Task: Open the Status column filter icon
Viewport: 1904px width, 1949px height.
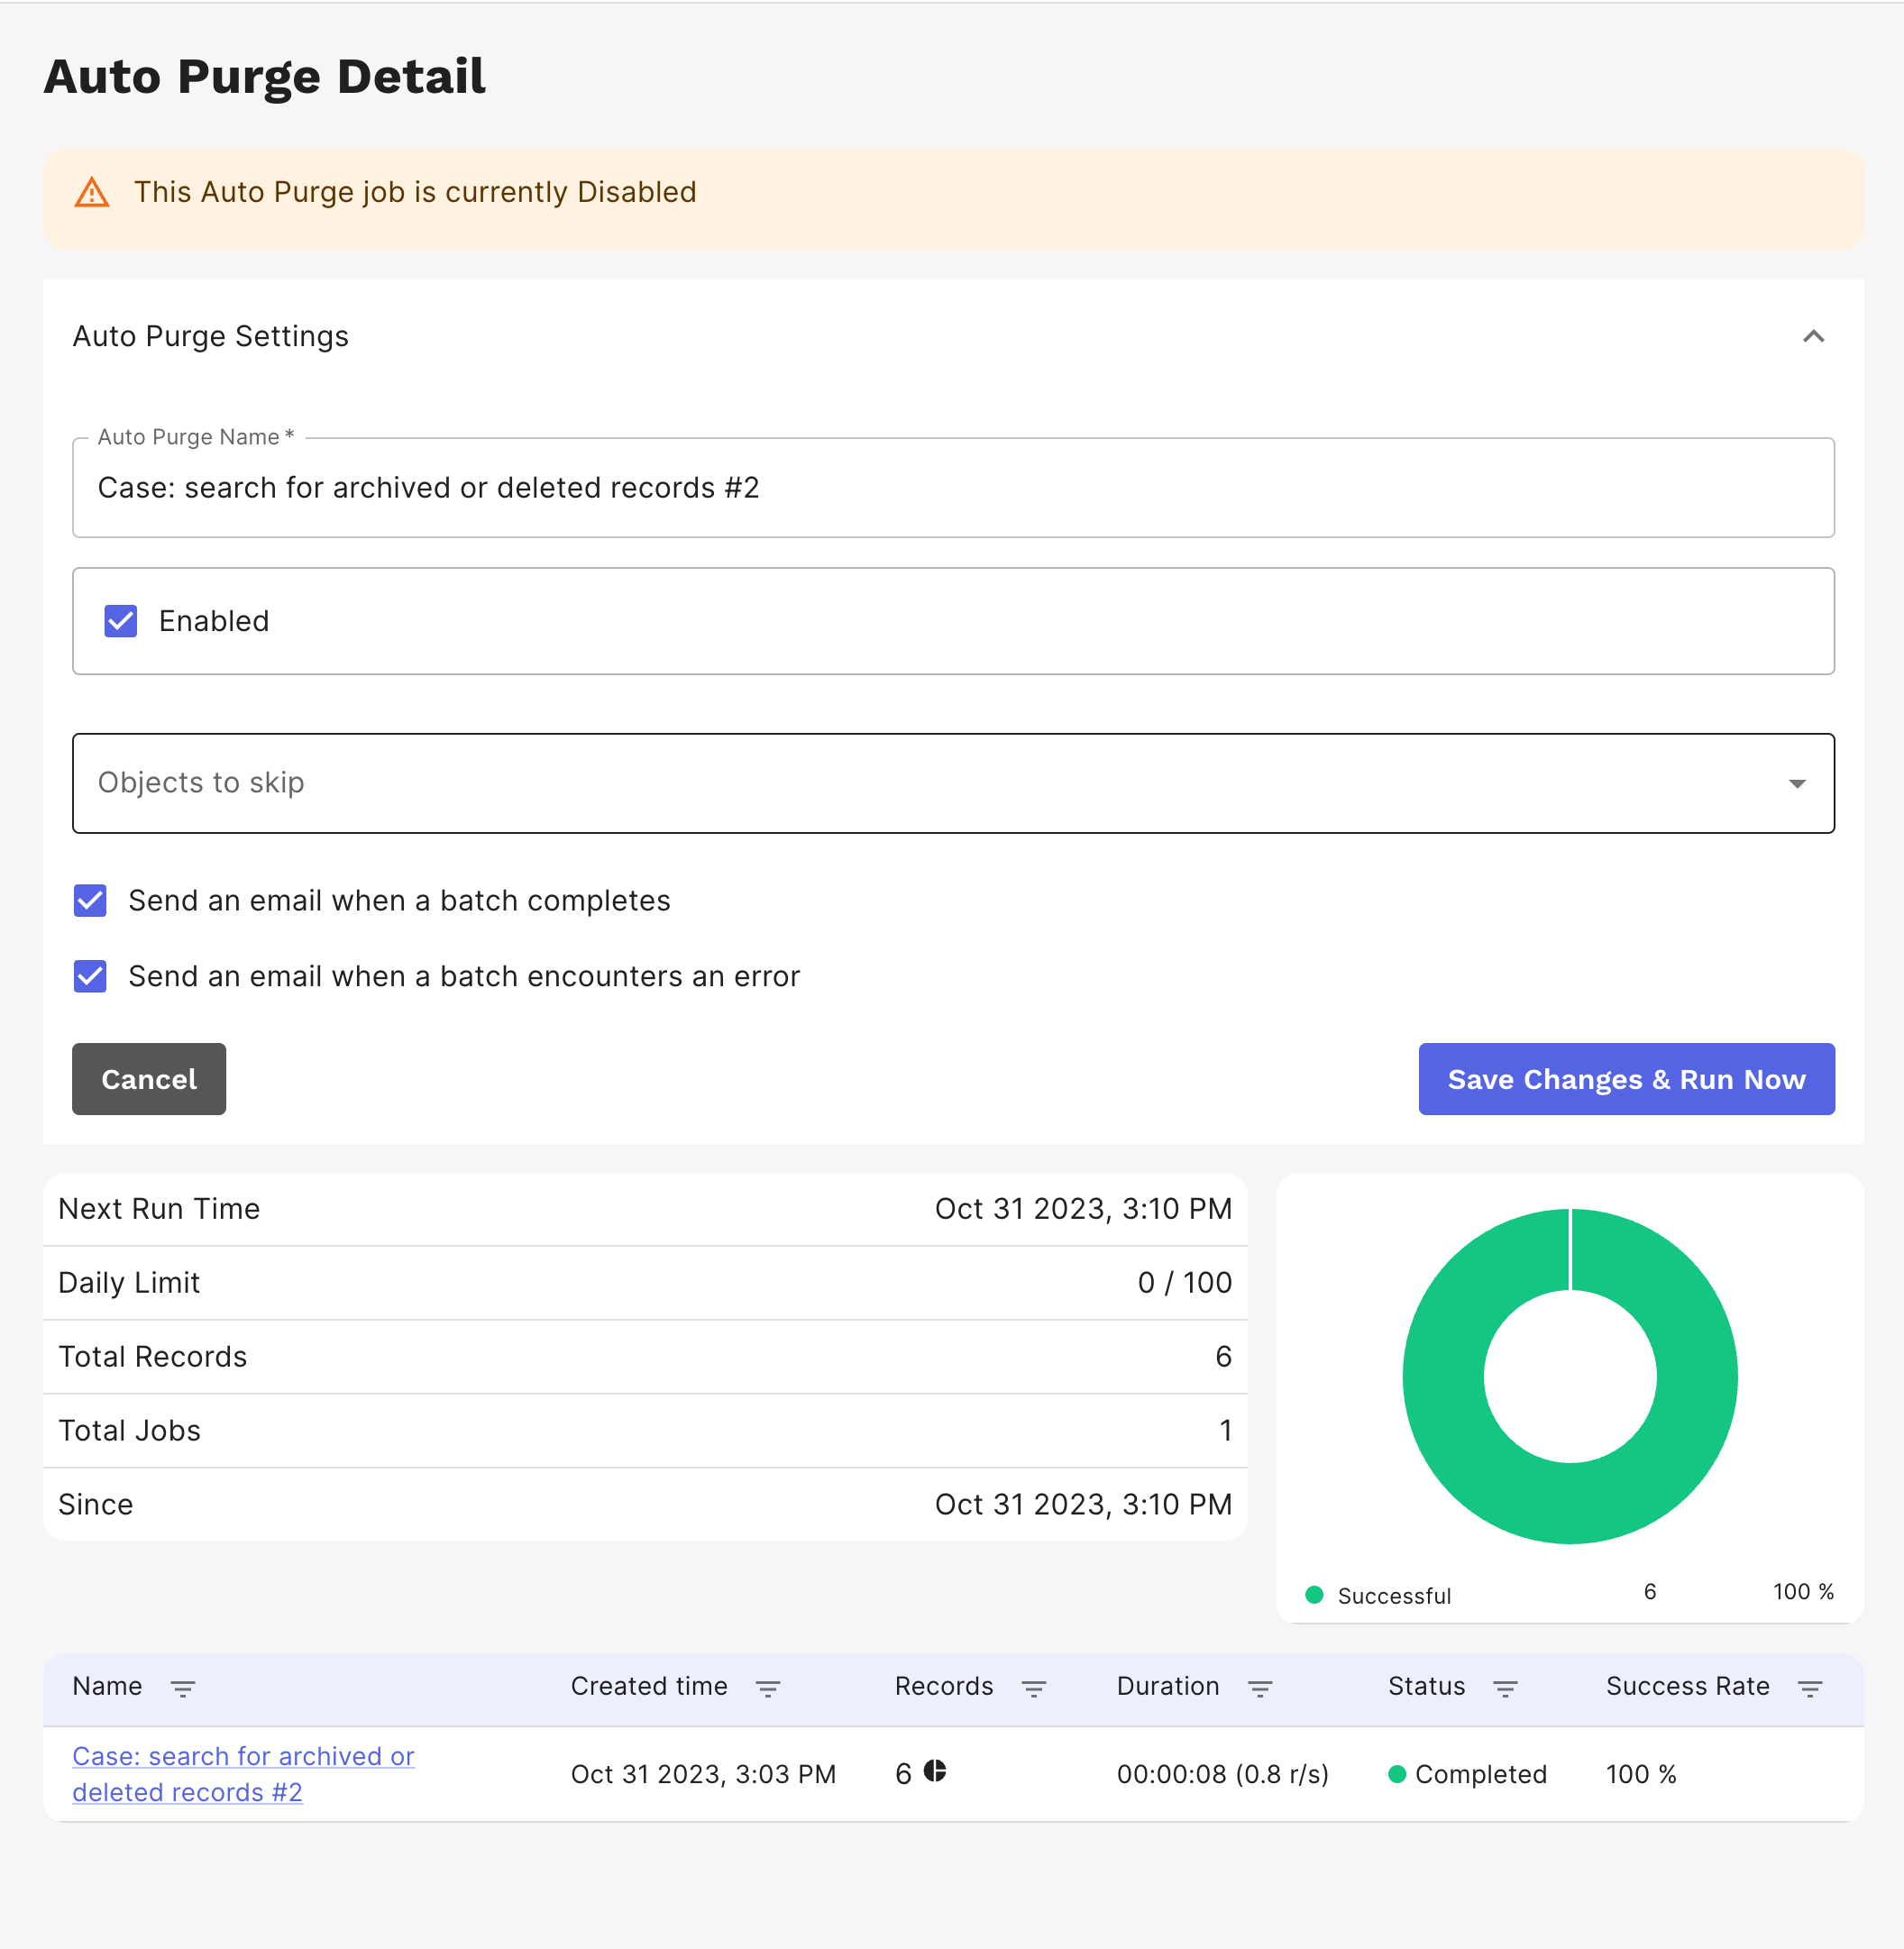Action: pyautogui.click(x=1505, y=1688)
